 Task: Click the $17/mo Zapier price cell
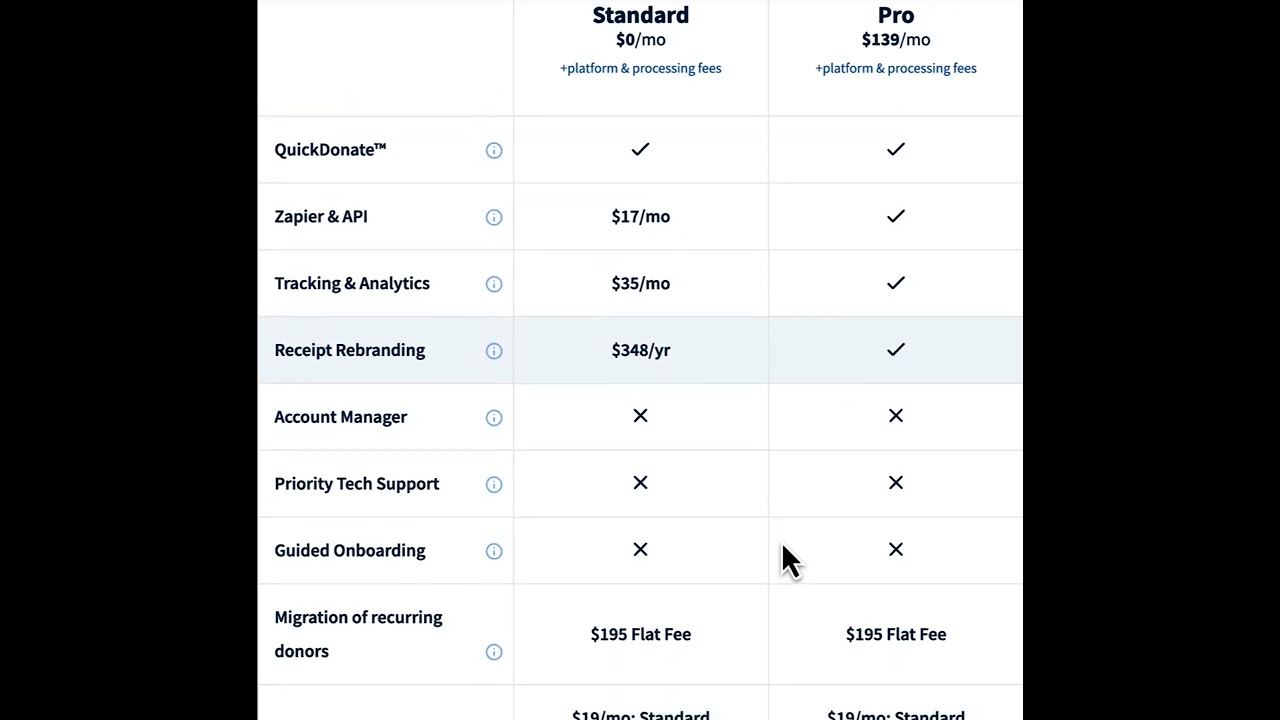[x=640, y=217]
